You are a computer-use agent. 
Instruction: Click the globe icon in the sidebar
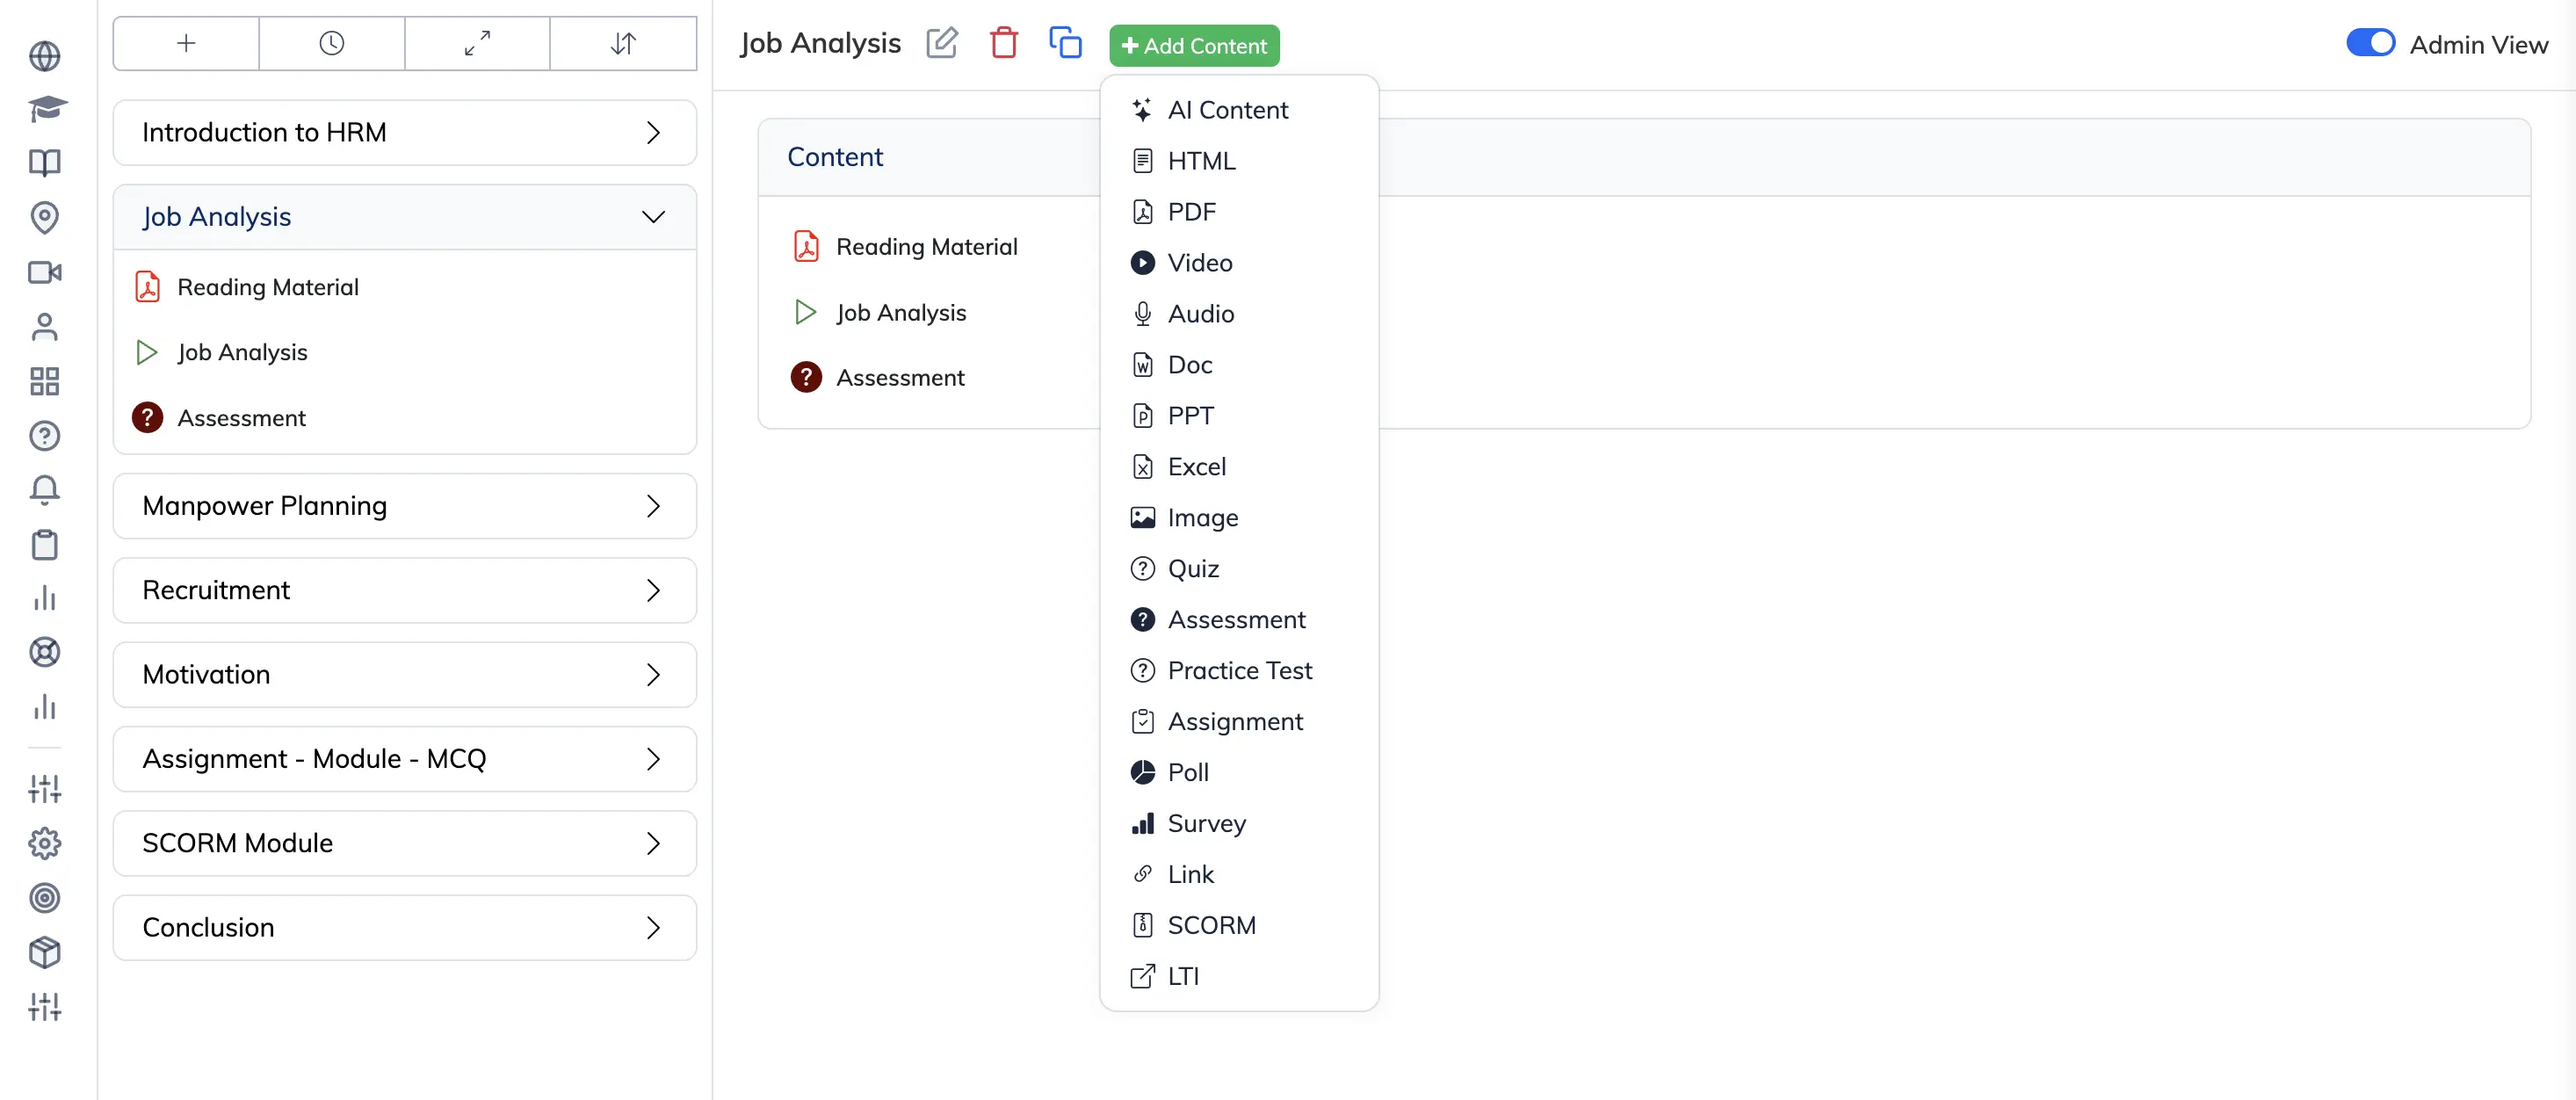[x=44, y=55]
